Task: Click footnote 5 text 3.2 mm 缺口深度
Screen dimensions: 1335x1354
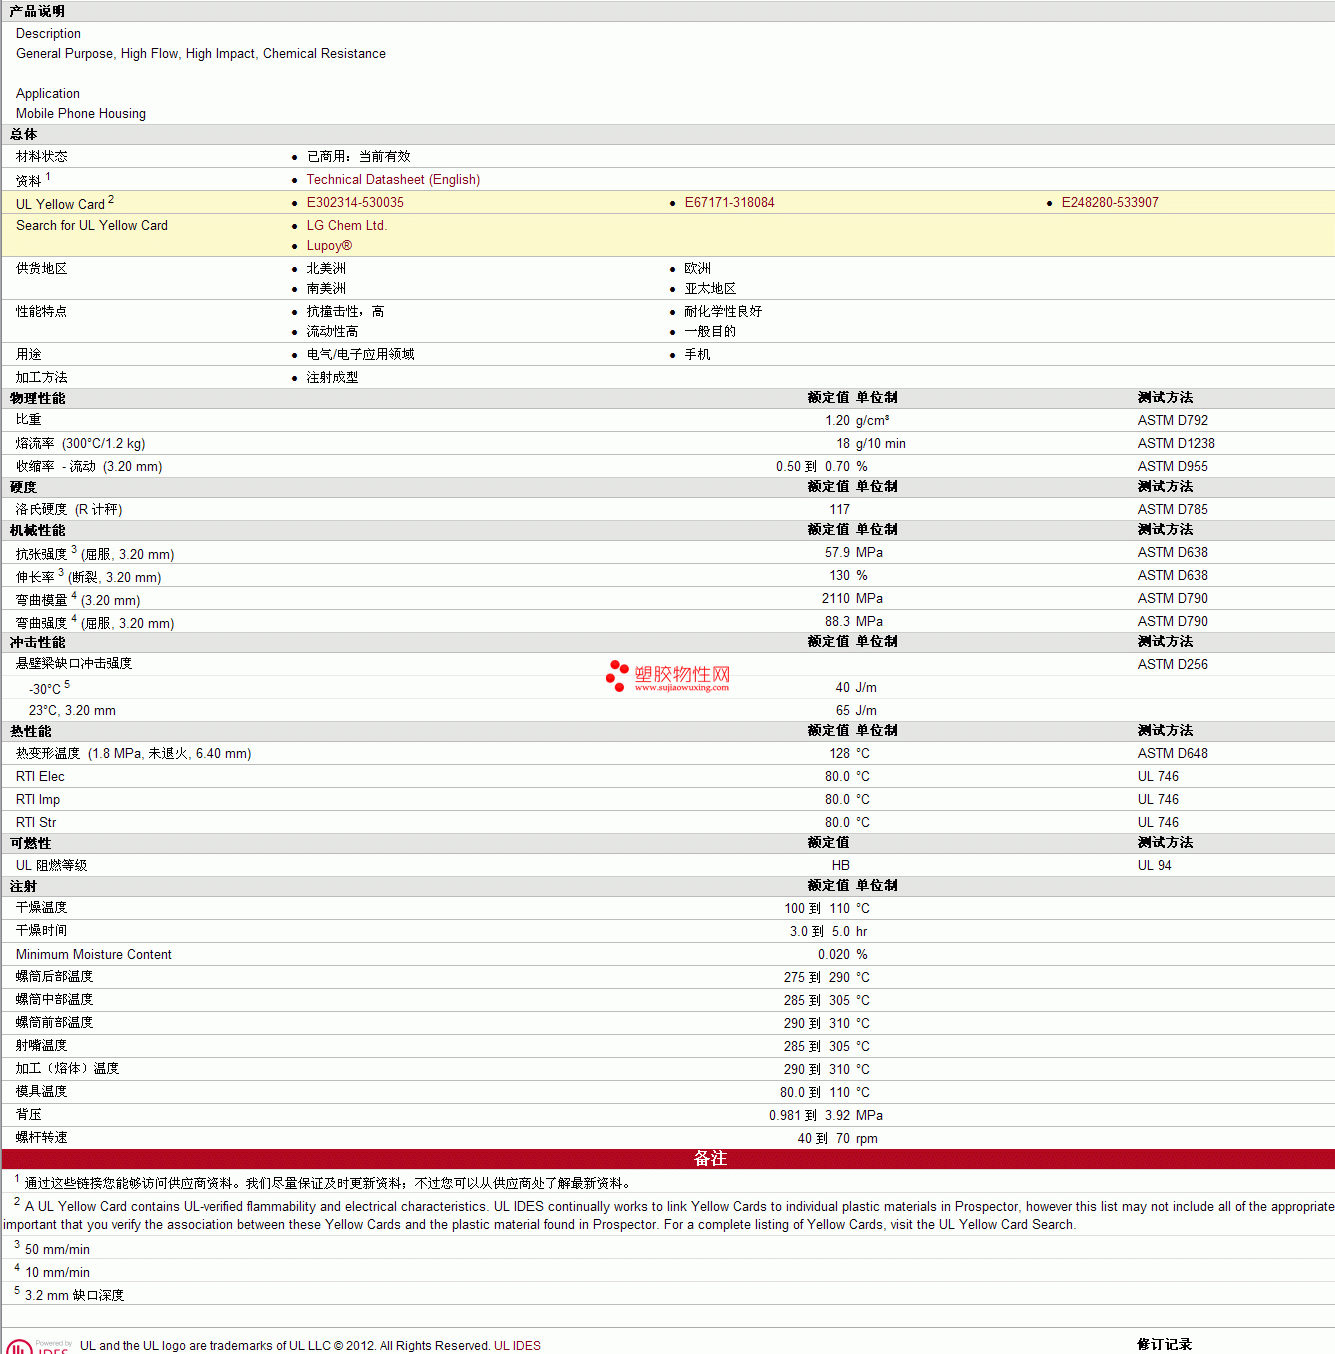Action: pos(74,1296)
